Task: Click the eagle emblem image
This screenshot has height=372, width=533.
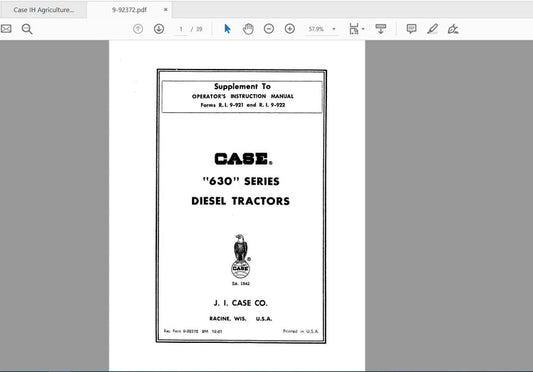Action: (x=241, y=256)
